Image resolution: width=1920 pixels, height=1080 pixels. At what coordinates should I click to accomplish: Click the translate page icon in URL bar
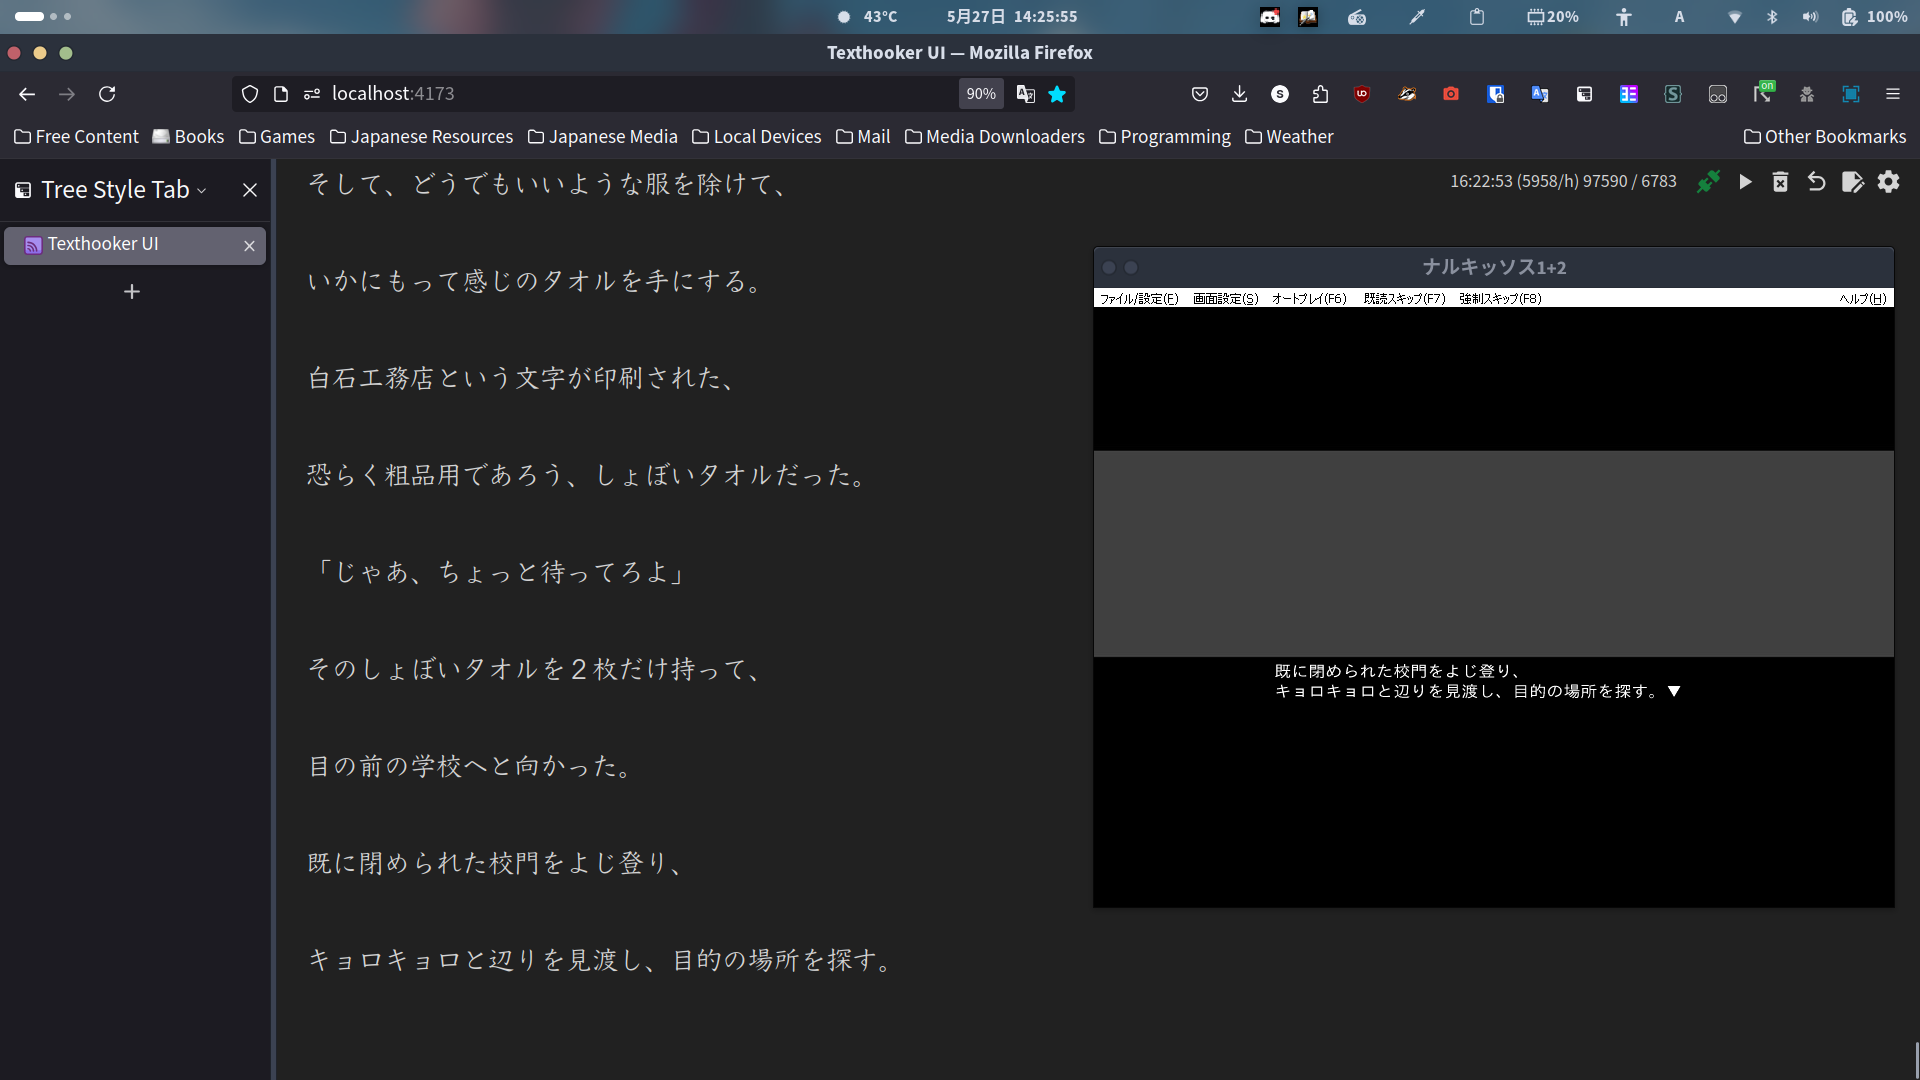tap(1025, 94)
